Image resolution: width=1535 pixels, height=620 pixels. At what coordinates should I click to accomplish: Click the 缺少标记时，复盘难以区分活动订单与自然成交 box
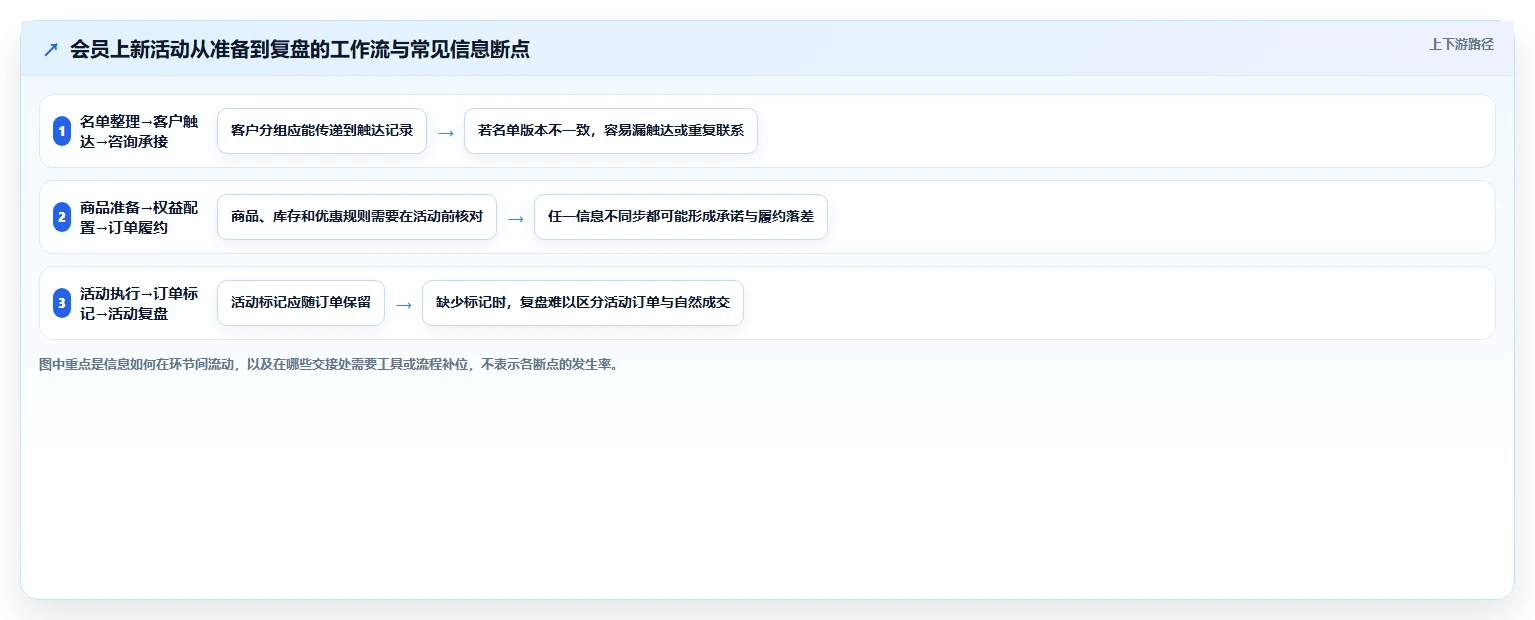pyautogui.click(x=583, y=303)
